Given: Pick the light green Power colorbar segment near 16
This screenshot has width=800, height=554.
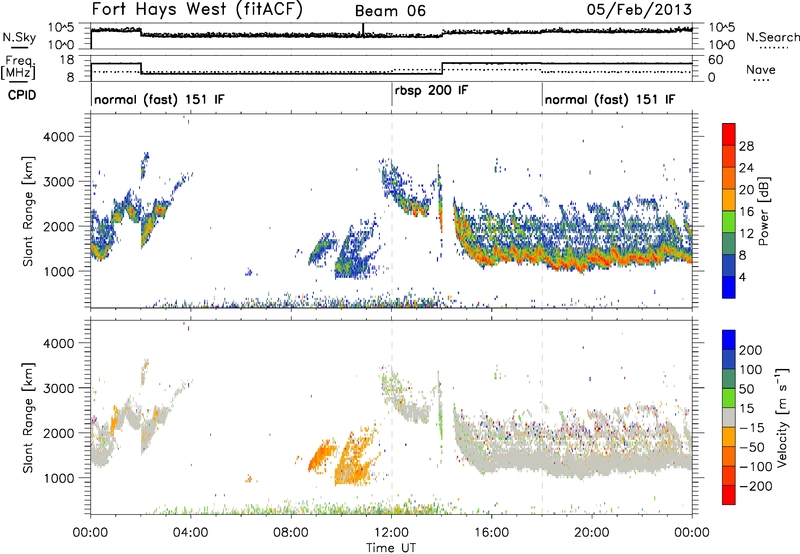Looking at the screenshot, I should coord(729,222).
